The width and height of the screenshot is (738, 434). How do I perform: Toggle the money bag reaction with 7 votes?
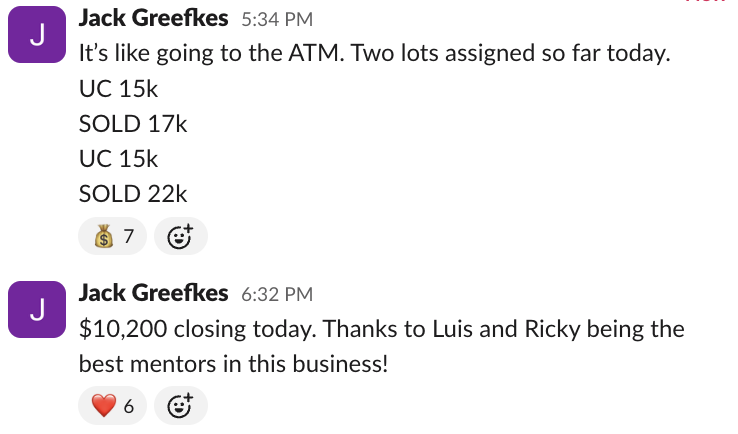click(x=112, y=237)
